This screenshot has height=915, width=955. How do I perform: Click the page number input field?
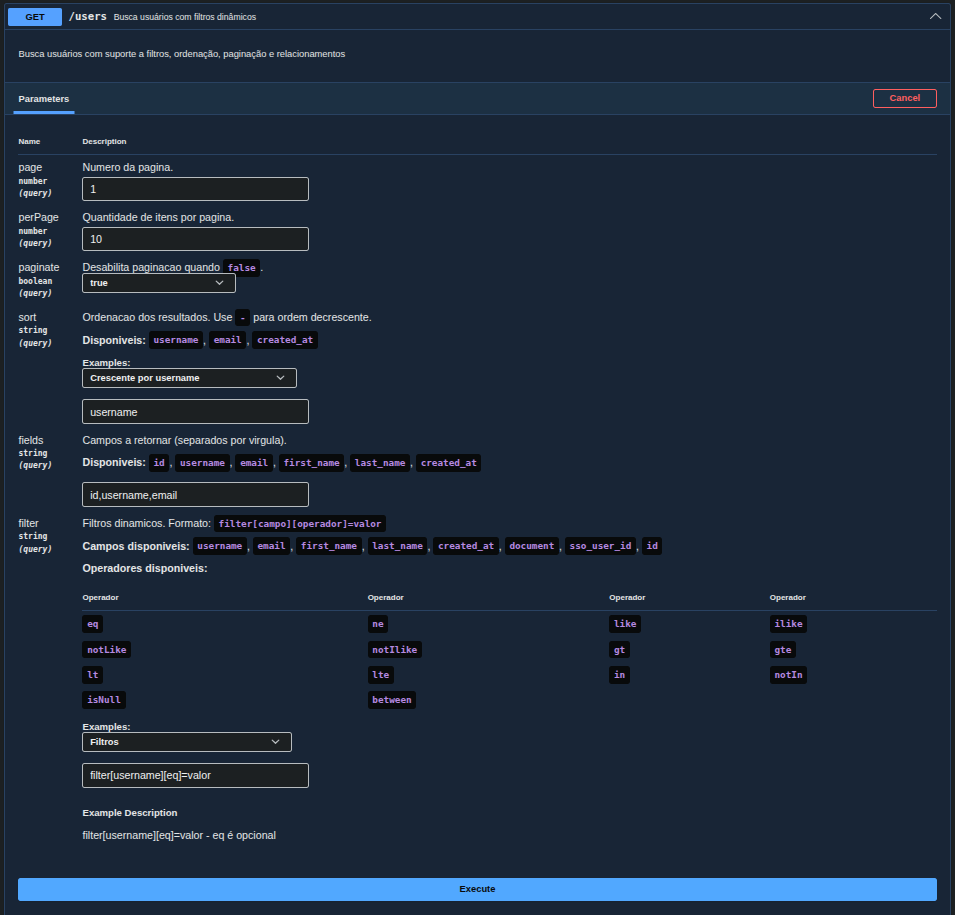196,189
